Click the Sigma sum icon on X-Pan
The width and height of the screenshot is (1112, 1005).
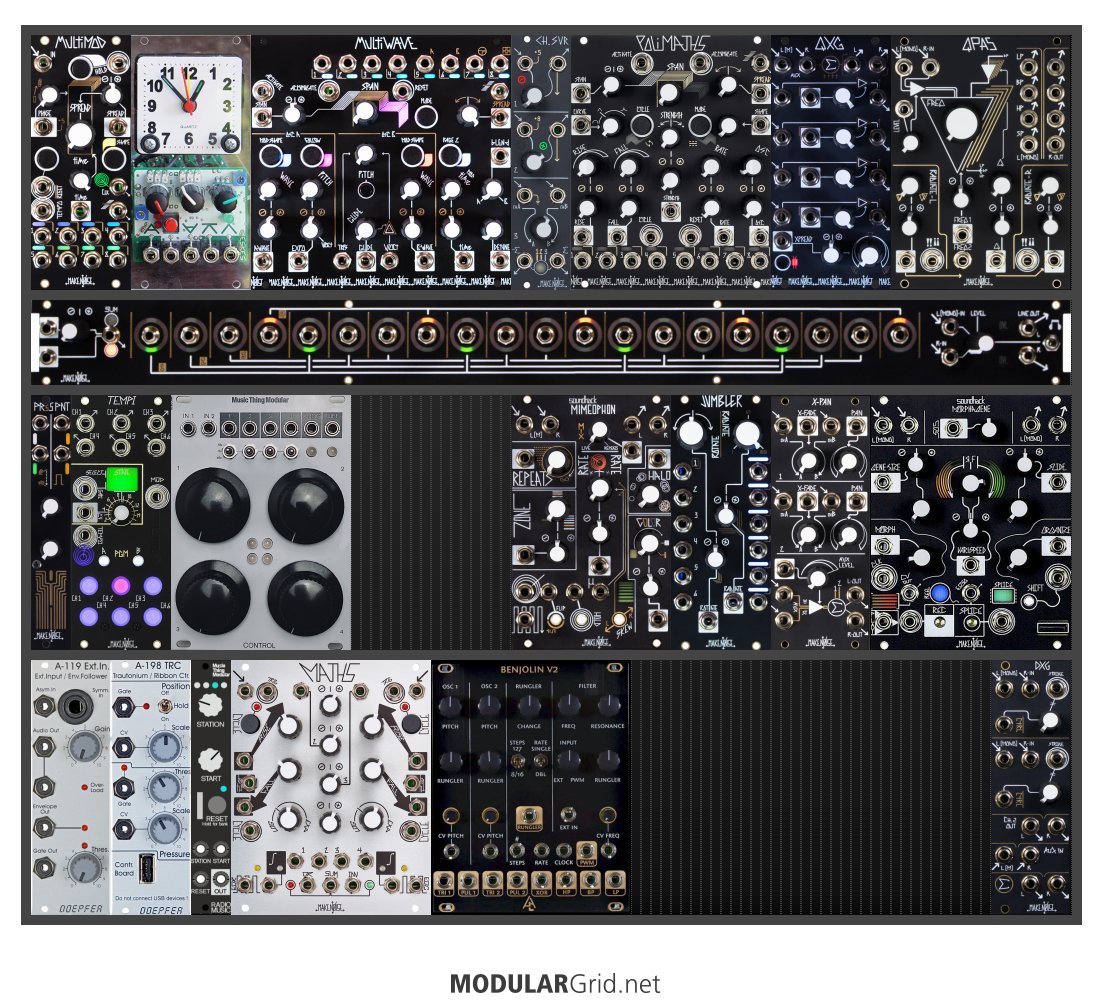(836, 606)
